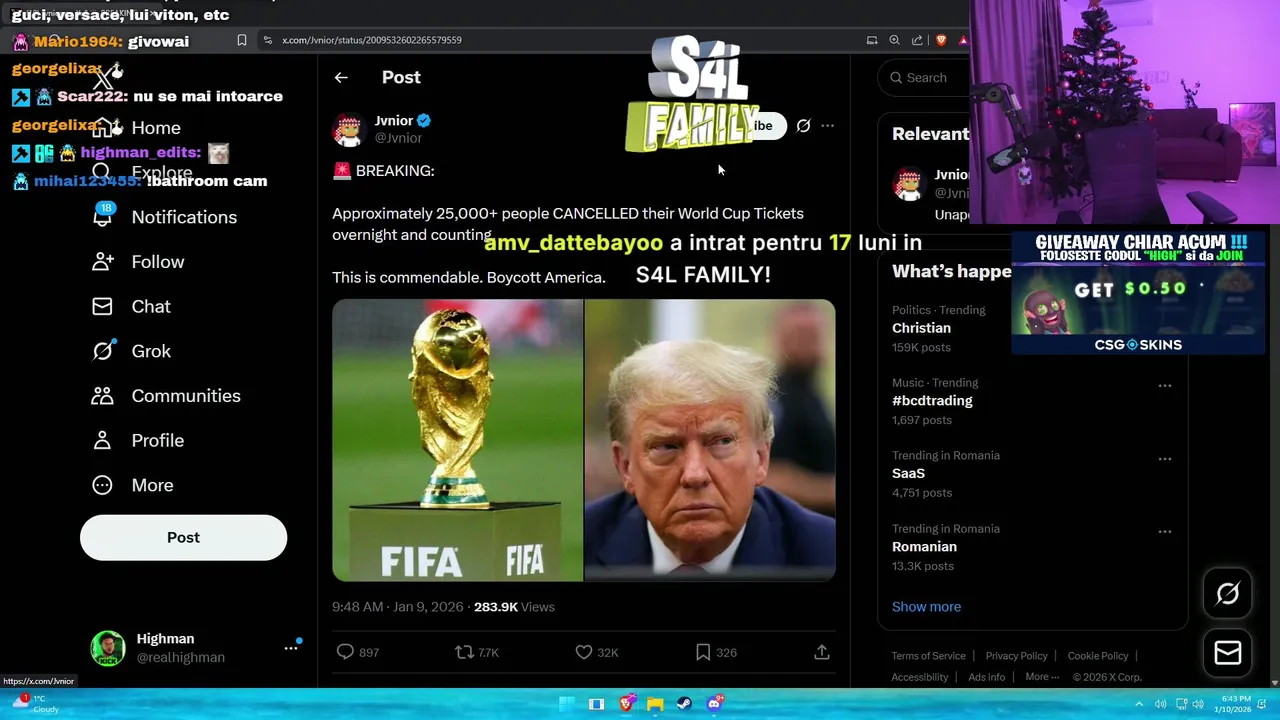Like the post with 32K likes
Screen dimensions: 1280x720
point(596,652)
